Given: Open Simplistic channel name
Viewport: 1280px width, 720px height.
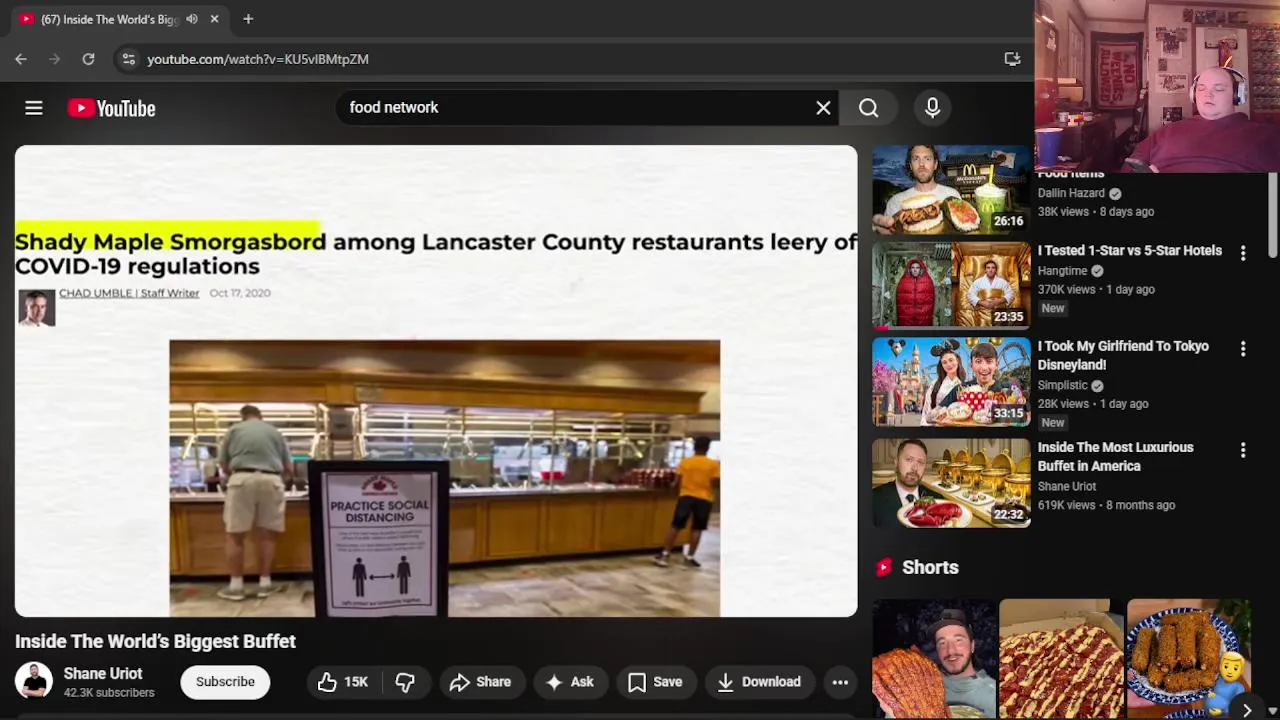Looking at the screenshot, I should click(x=1062, y=385).
